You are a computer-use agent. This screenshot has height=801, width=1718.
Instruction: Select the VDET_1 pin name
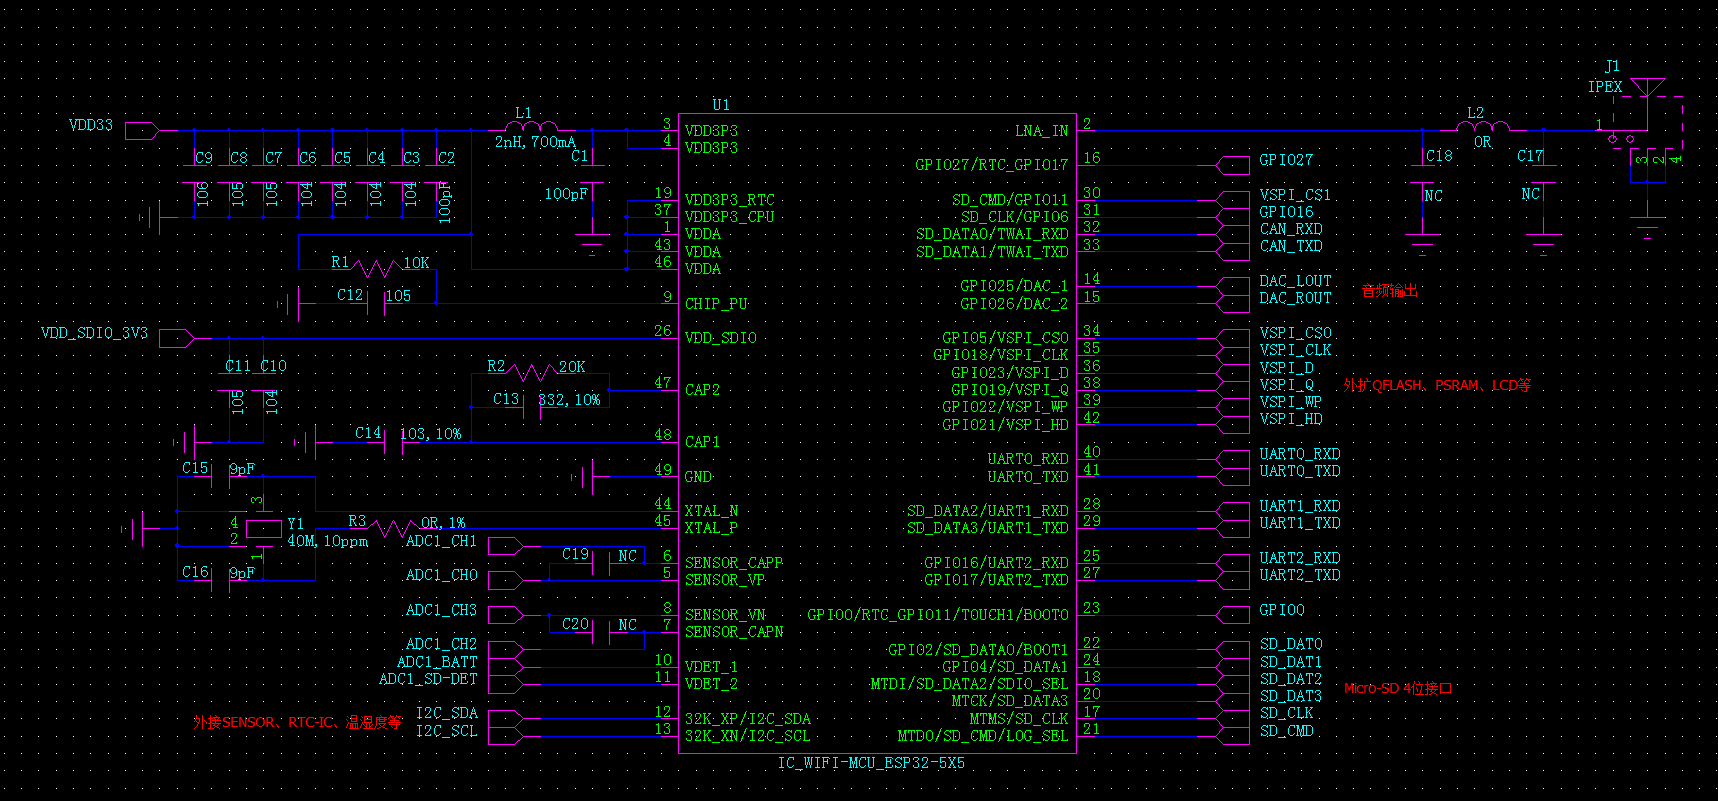[x=711, y=667]
